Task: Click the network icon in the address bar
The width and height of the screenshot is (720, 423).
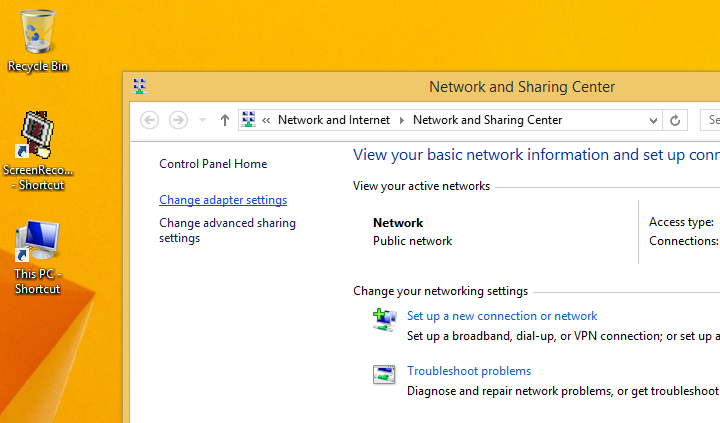Action: pyautogui.click(x=248, y=119)
